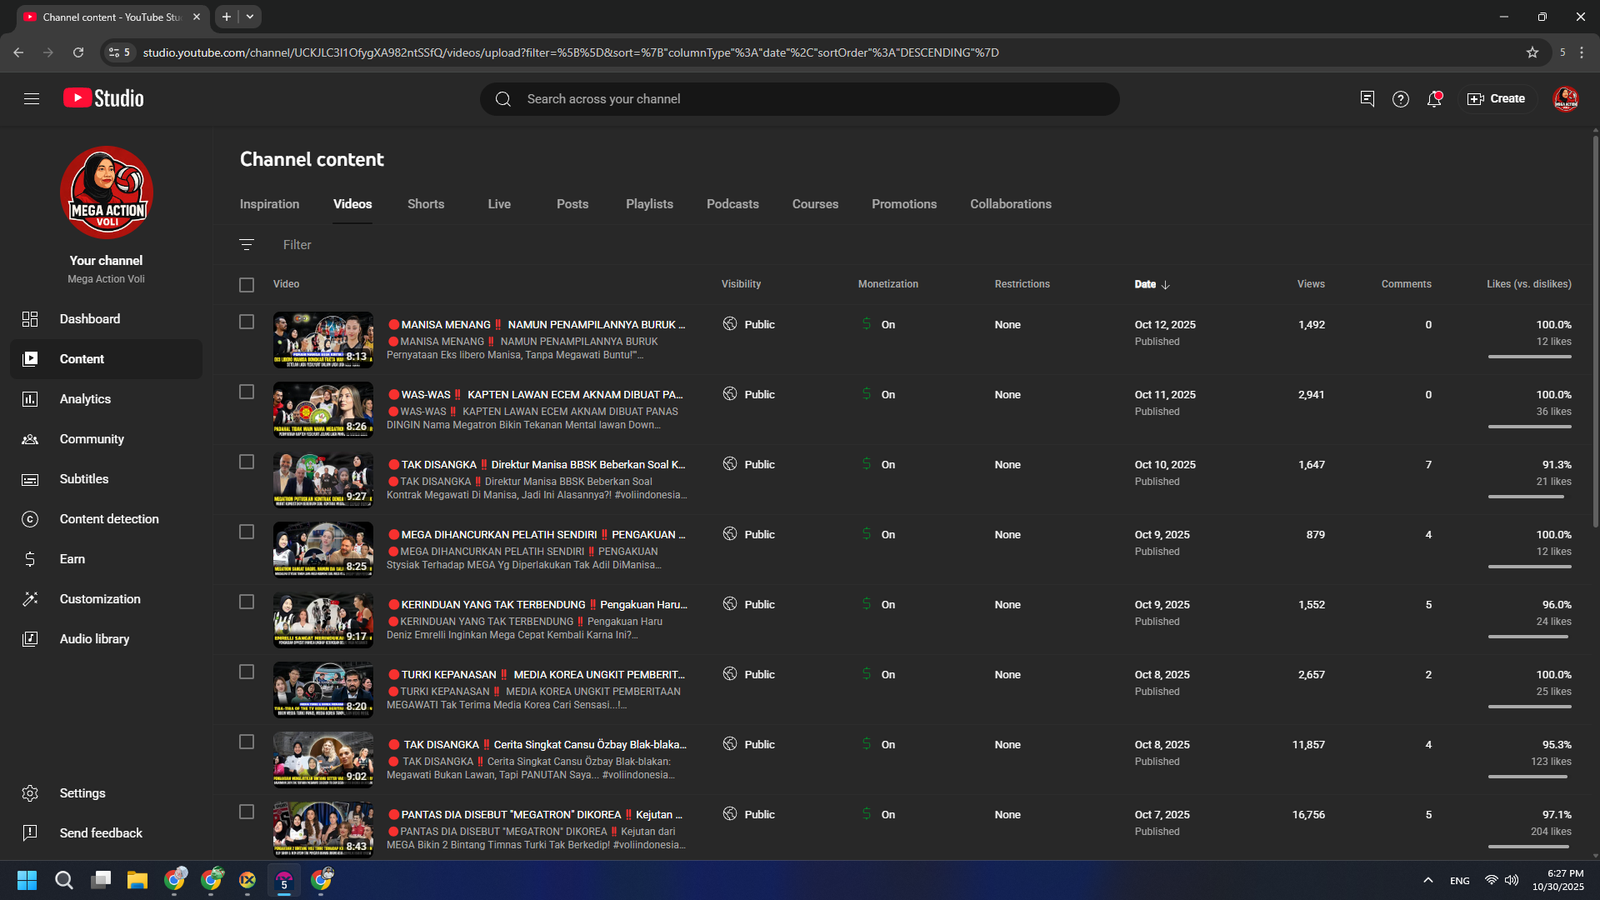Open the Customization magic wand icon
The image size is (1600, 900).
(x=30, y=599)
